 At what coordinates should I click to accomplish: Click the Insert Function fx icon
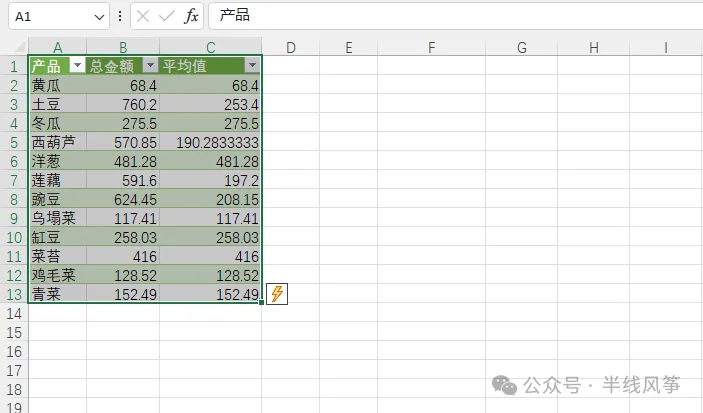191,16
